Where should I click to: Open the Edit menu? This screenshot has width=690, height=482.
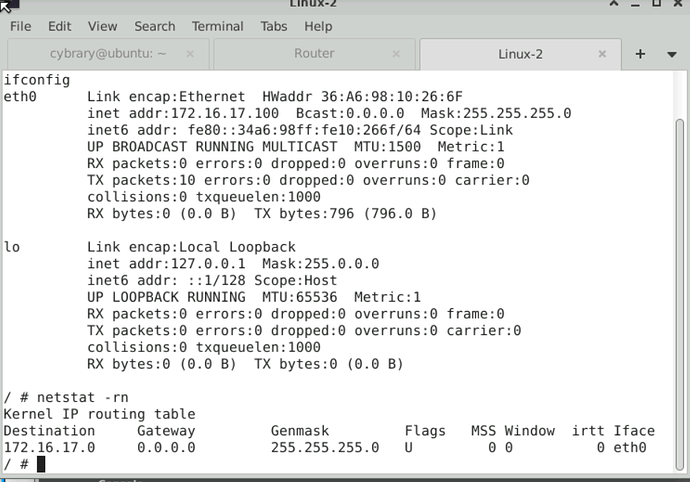pos(59,26)
